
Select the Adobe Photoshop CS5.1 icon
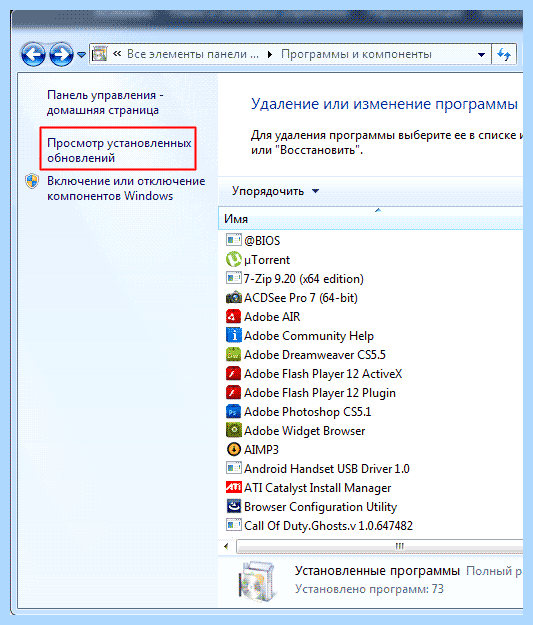[234, 411]
